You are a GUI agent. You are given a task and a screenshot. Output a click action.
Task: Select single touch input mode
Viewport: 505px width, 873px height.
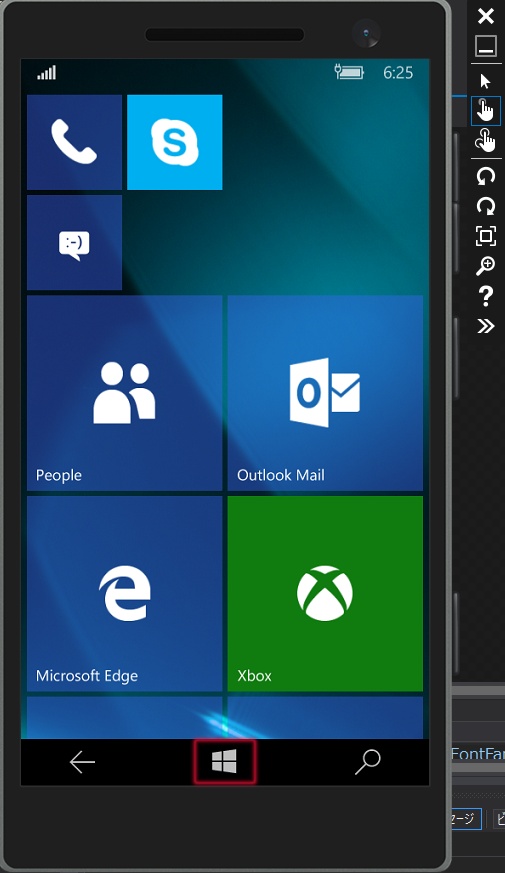pos(486,110)
